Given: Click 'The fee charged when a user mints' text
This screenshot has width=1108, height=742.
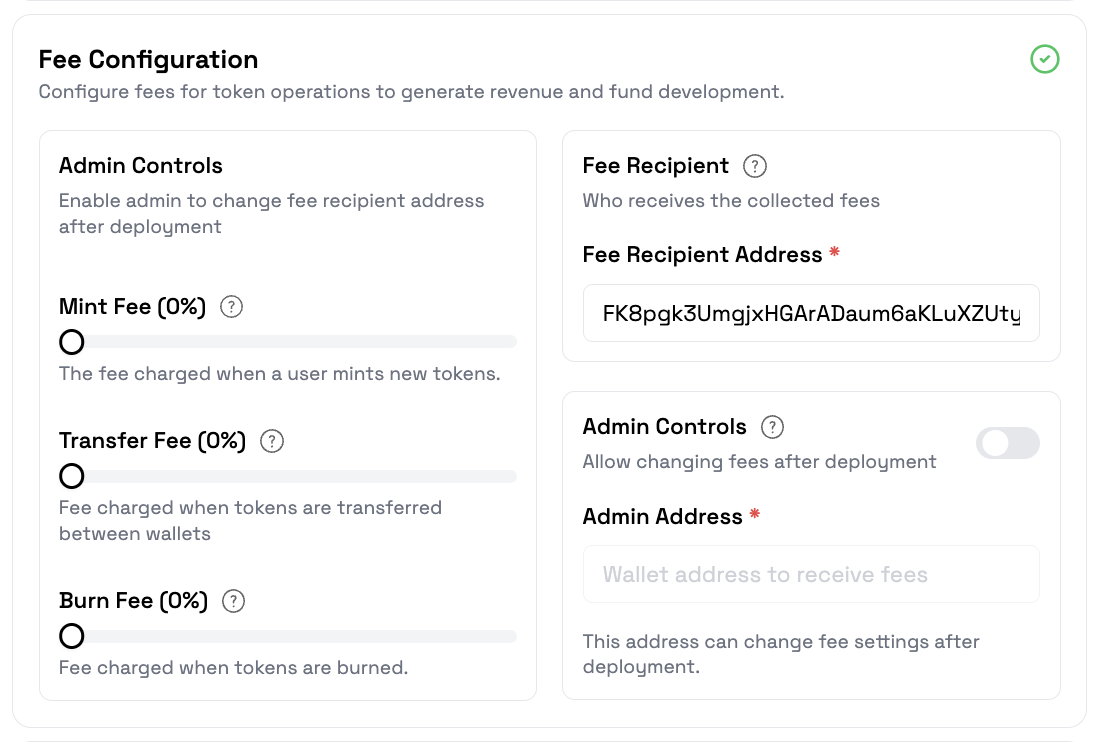Looking at the screenshot, I should [279, 374].
